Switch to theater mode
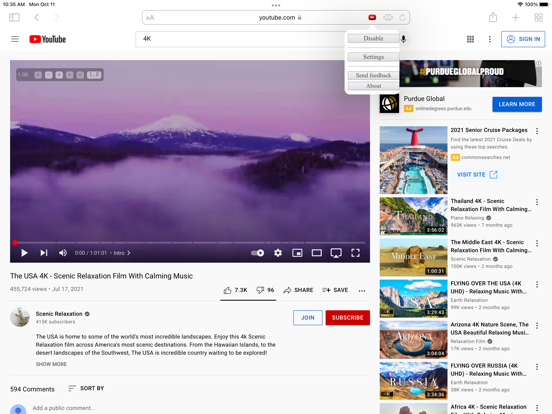 point(316,253)
